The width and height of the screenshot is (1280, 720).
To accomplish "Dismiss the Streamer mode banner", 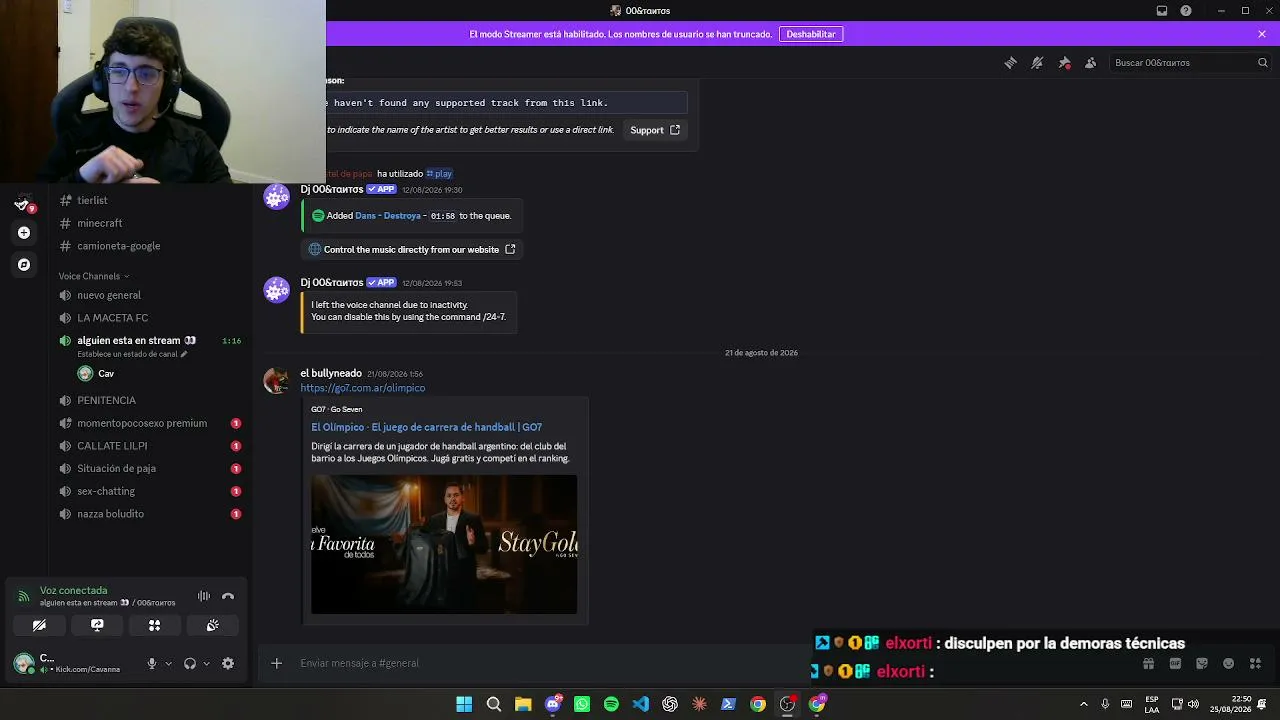I will click(1262, 34).
